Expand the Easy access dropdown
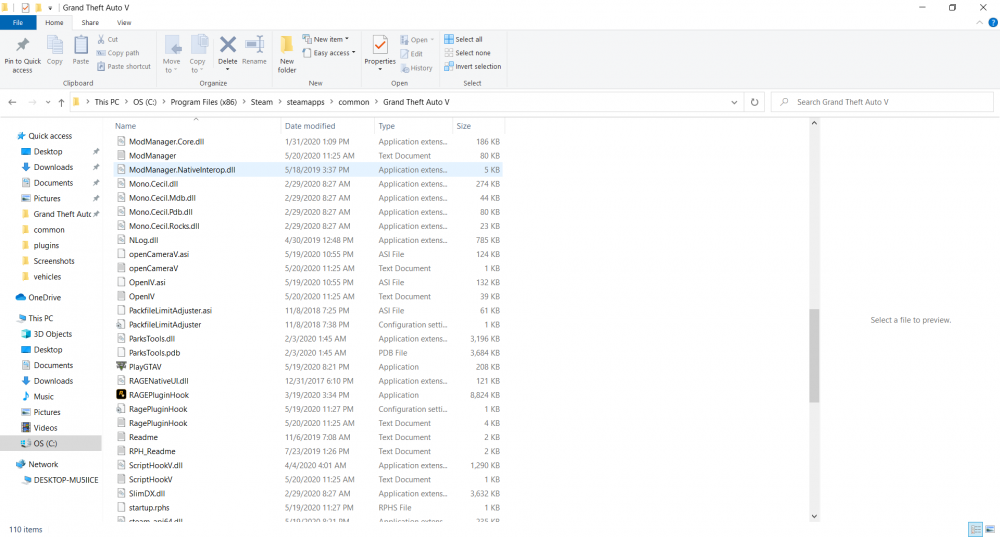1000x537 pixels. (332, 53)
